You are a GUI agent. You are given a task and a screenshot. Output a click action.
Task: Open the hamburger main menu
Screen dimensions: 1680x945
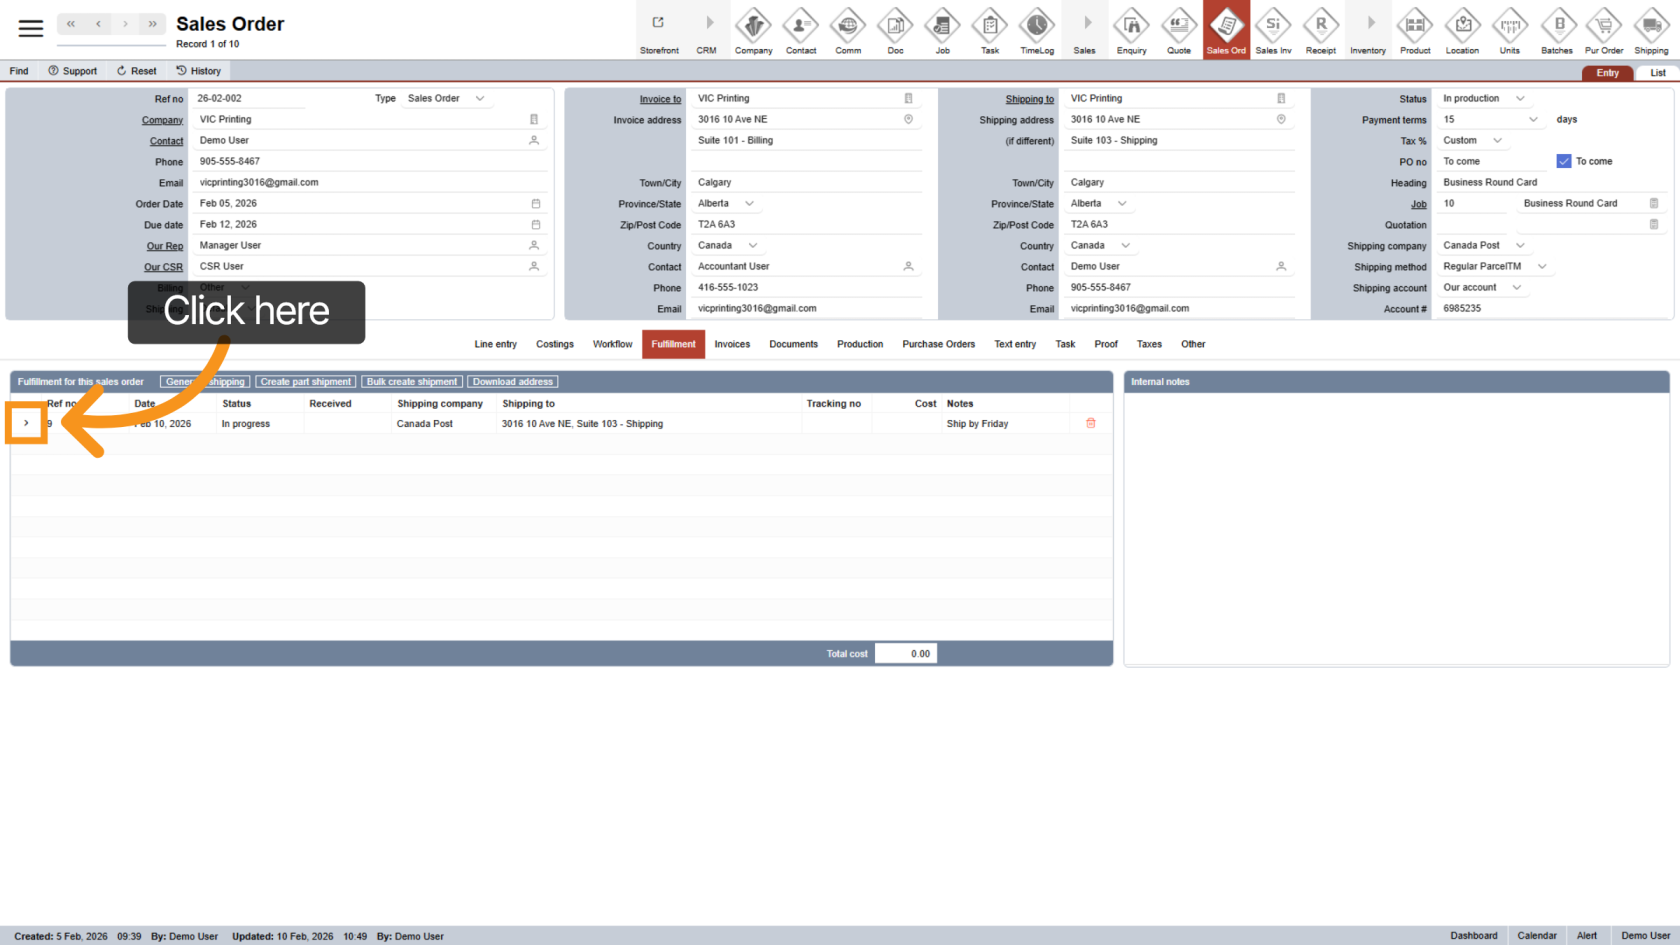(31, 28)
